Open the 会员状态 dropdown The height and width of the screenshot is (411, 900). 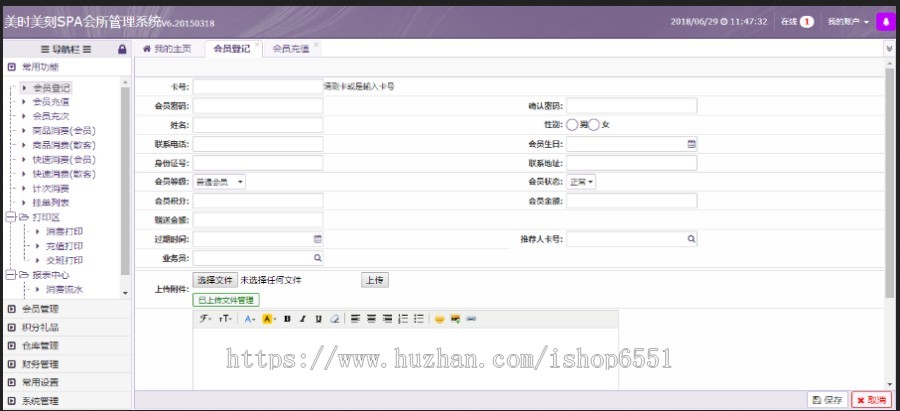(x=581, y=182)
